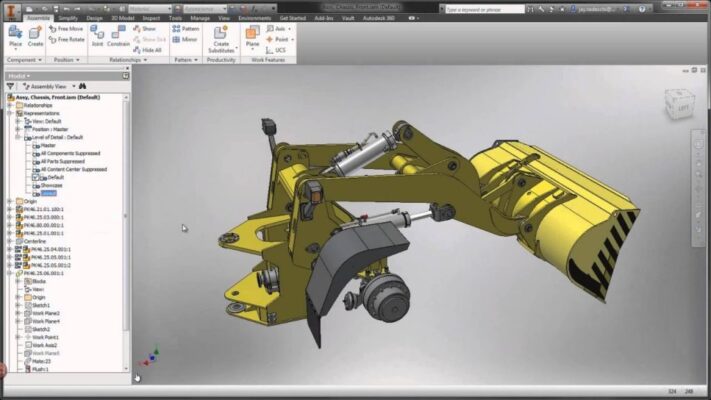
Task: Expand the Relationships folder node
Action: [x=10, y=105]
